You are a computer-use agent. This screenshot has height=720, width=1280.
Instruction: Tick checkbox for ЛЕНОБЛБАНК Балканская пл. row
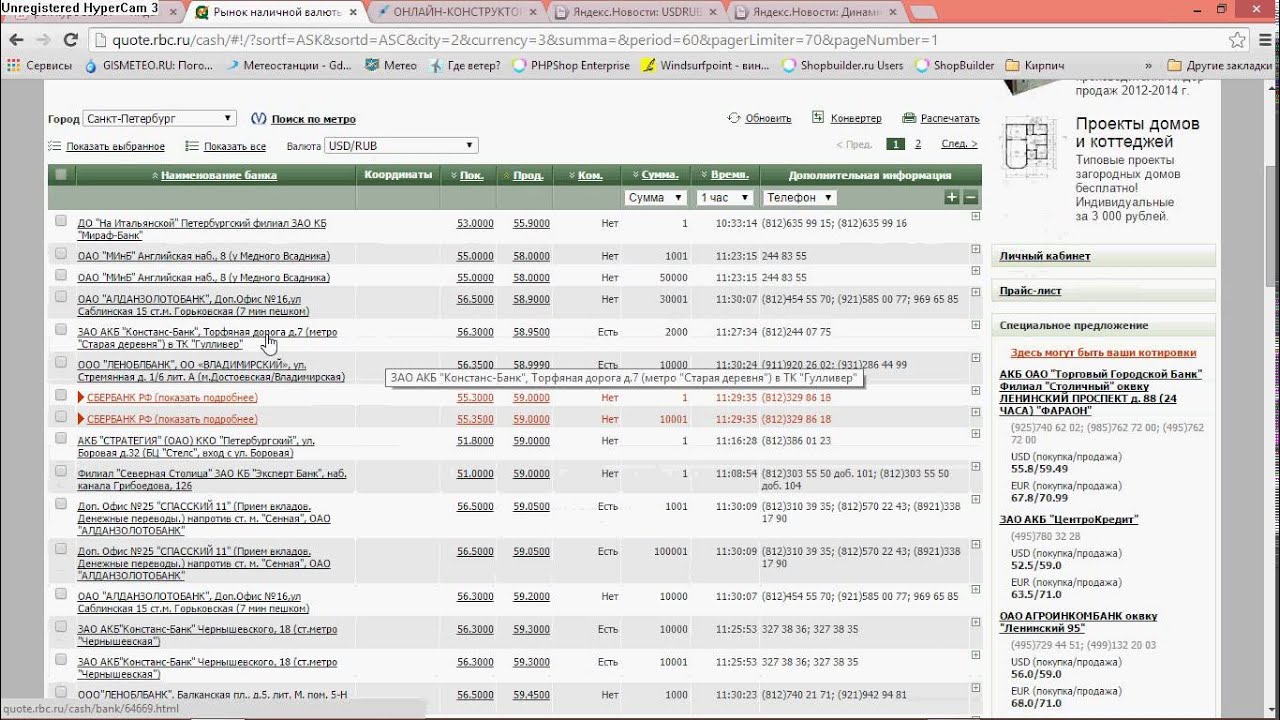coord(61,693)
